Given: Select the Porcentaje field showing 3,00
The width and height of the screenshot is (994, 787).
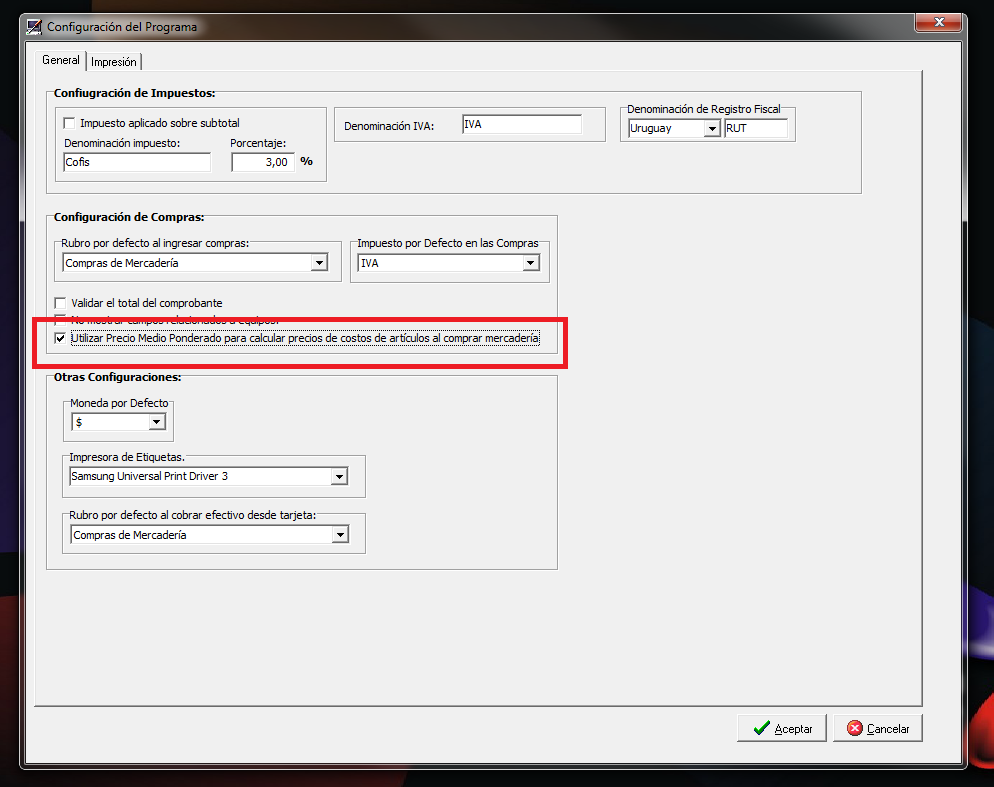Looking at the screenshot, I should (263, 162).
